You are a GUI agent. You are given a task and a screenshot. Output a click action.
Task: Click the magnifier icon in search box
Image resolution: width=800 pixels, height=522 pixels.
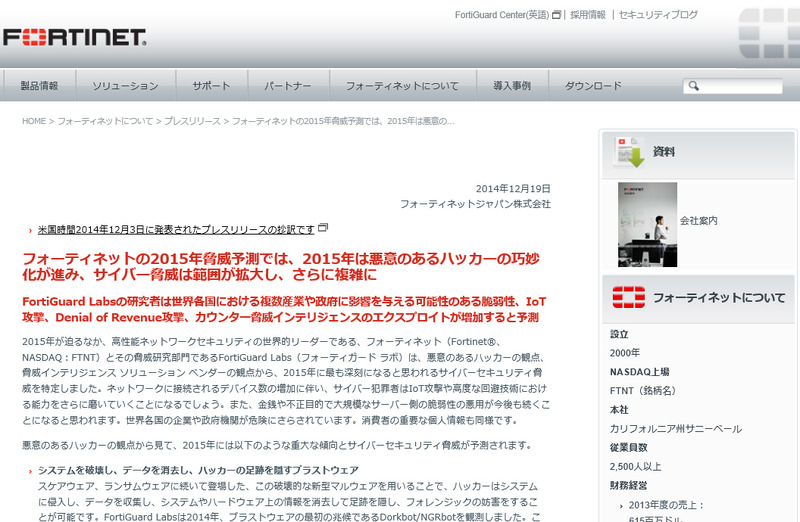pyautogui.click(x=692, y=87)
